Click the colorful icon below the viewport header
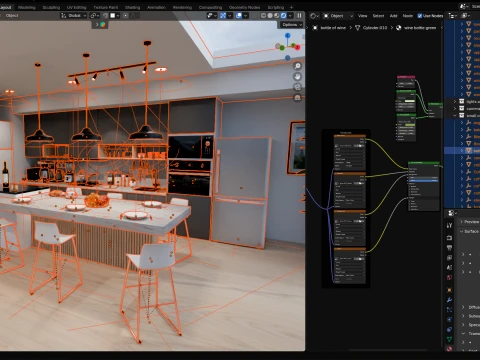 103,24
